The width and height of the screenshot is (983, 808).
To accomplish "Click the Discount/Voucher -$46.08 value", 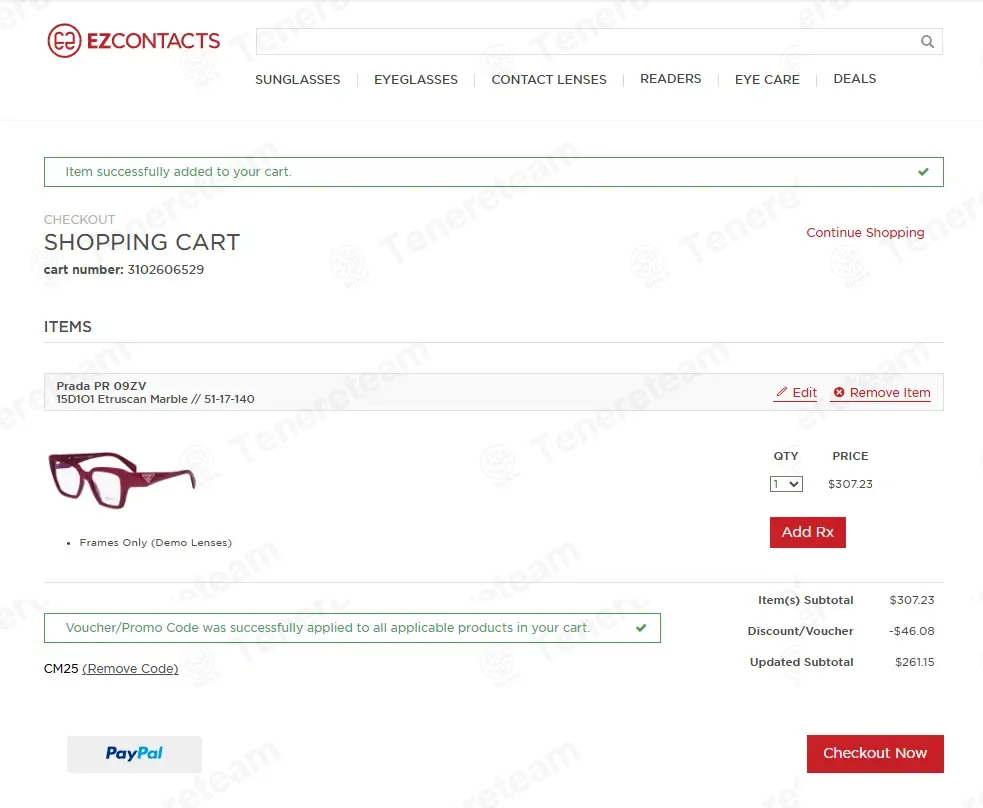I will click(x=912, y=631).
